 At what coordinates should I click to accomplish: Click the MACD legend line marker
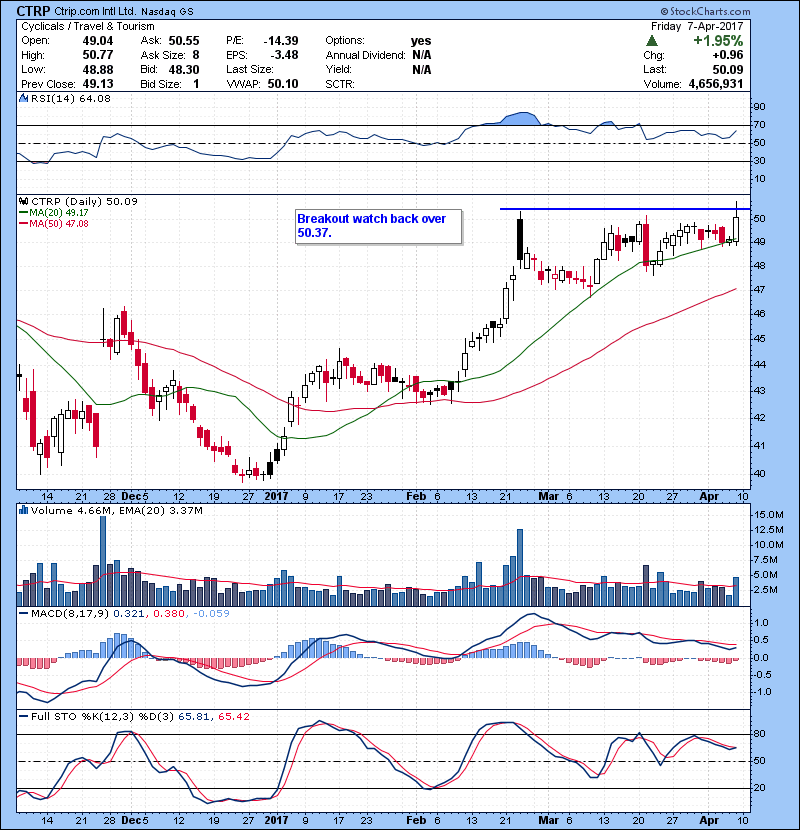[24, 614]
